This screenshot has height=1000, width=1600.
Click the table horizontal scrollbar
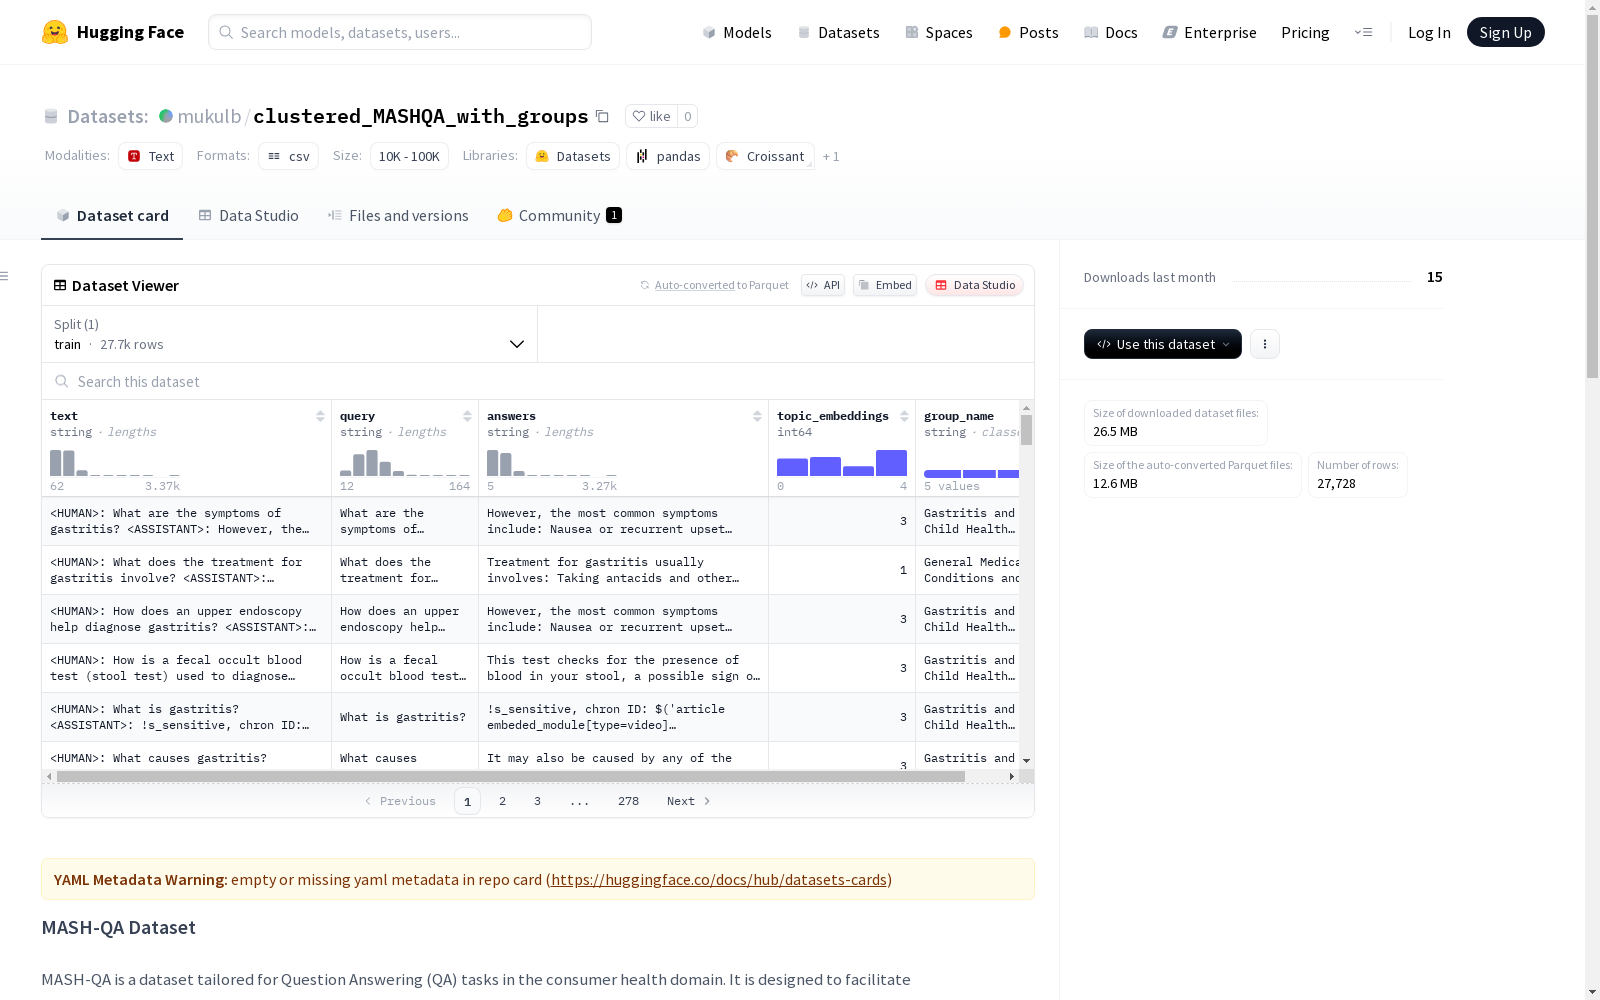click(x=510, y=776)
